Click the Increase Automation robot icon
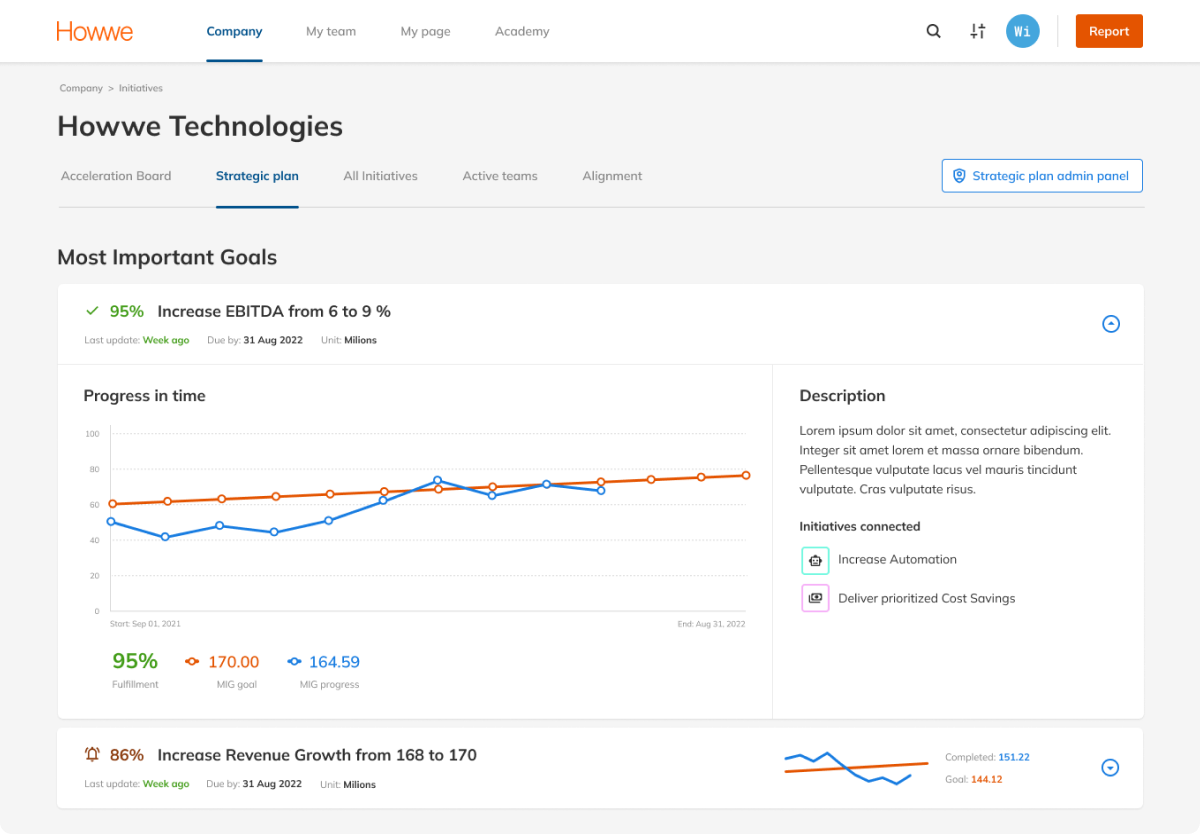Viewport: 1200px width, 834px height. 815,560
